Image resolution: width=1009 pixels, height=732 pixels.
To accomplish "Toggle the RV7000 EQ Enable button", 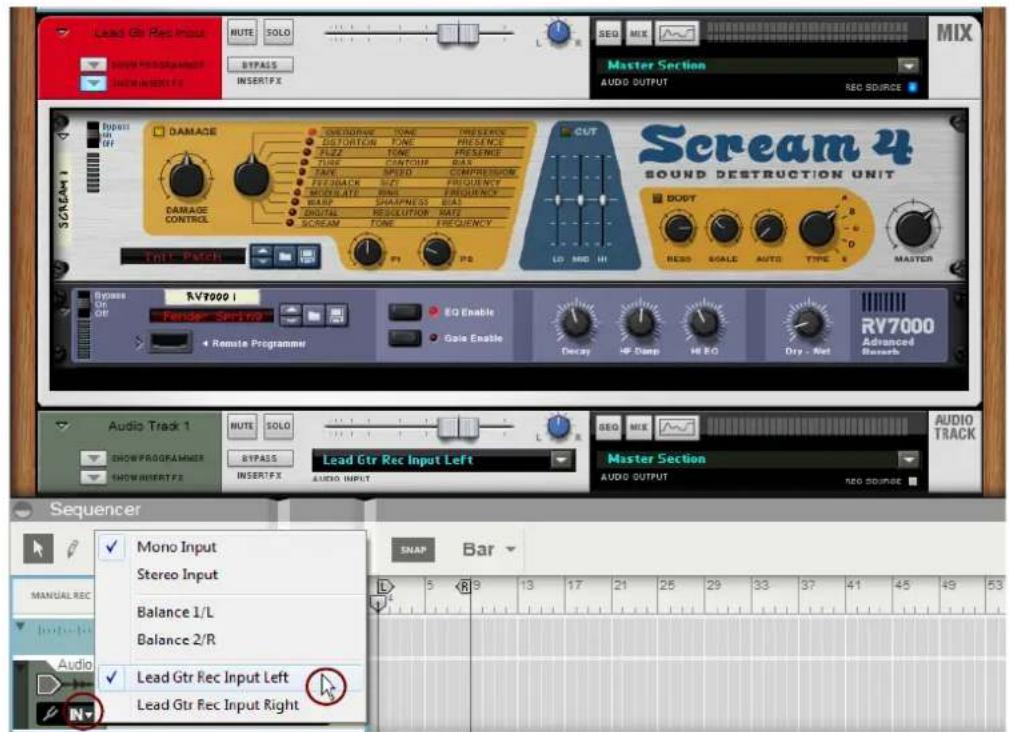I will [x=405, y=312].
